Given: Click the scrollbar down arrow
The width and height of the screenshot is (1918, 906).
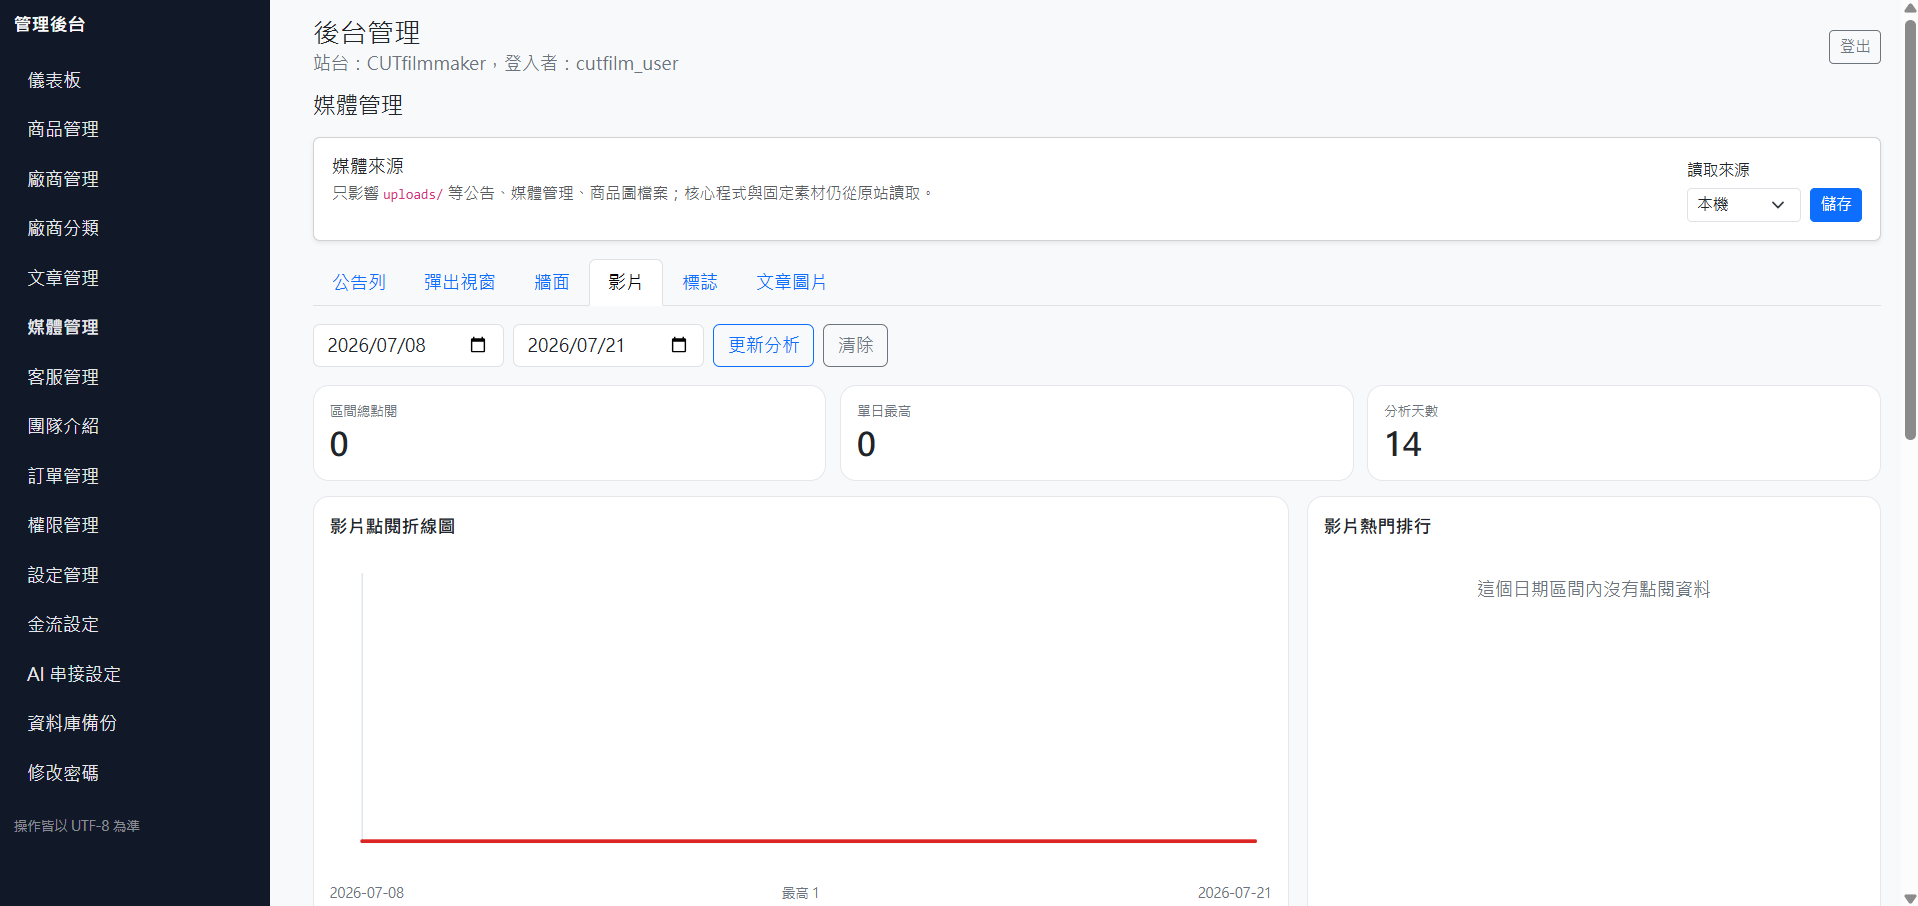Looking at the screenshot, I should click(x=1910, y=898).
